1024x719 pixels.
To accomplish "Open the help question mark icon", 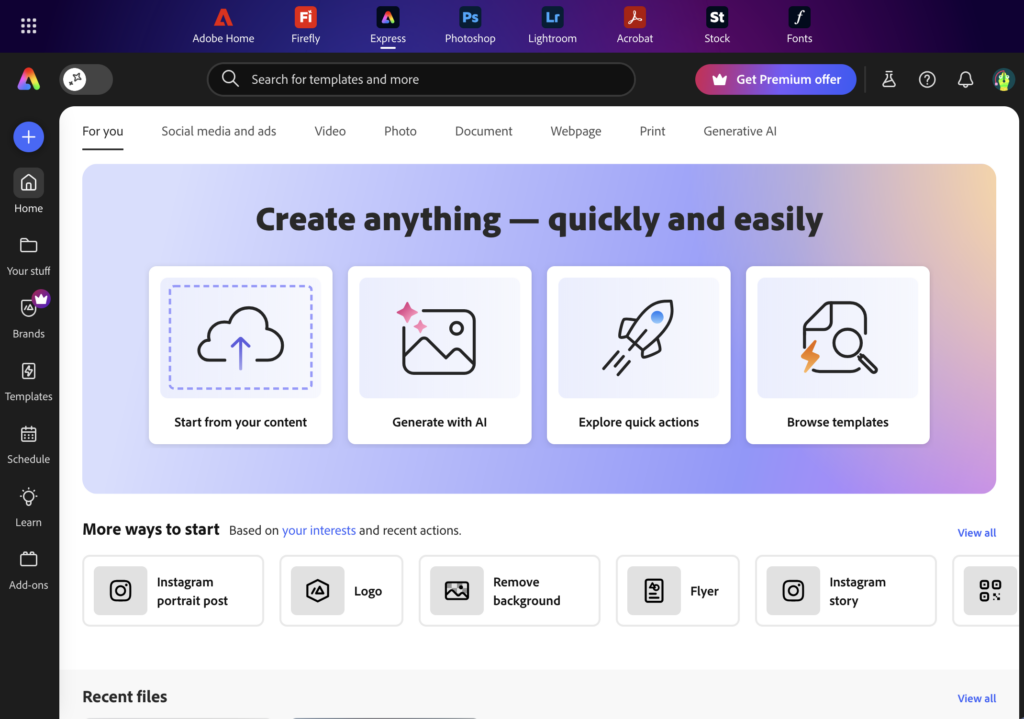I will click(x=927, y=80).
